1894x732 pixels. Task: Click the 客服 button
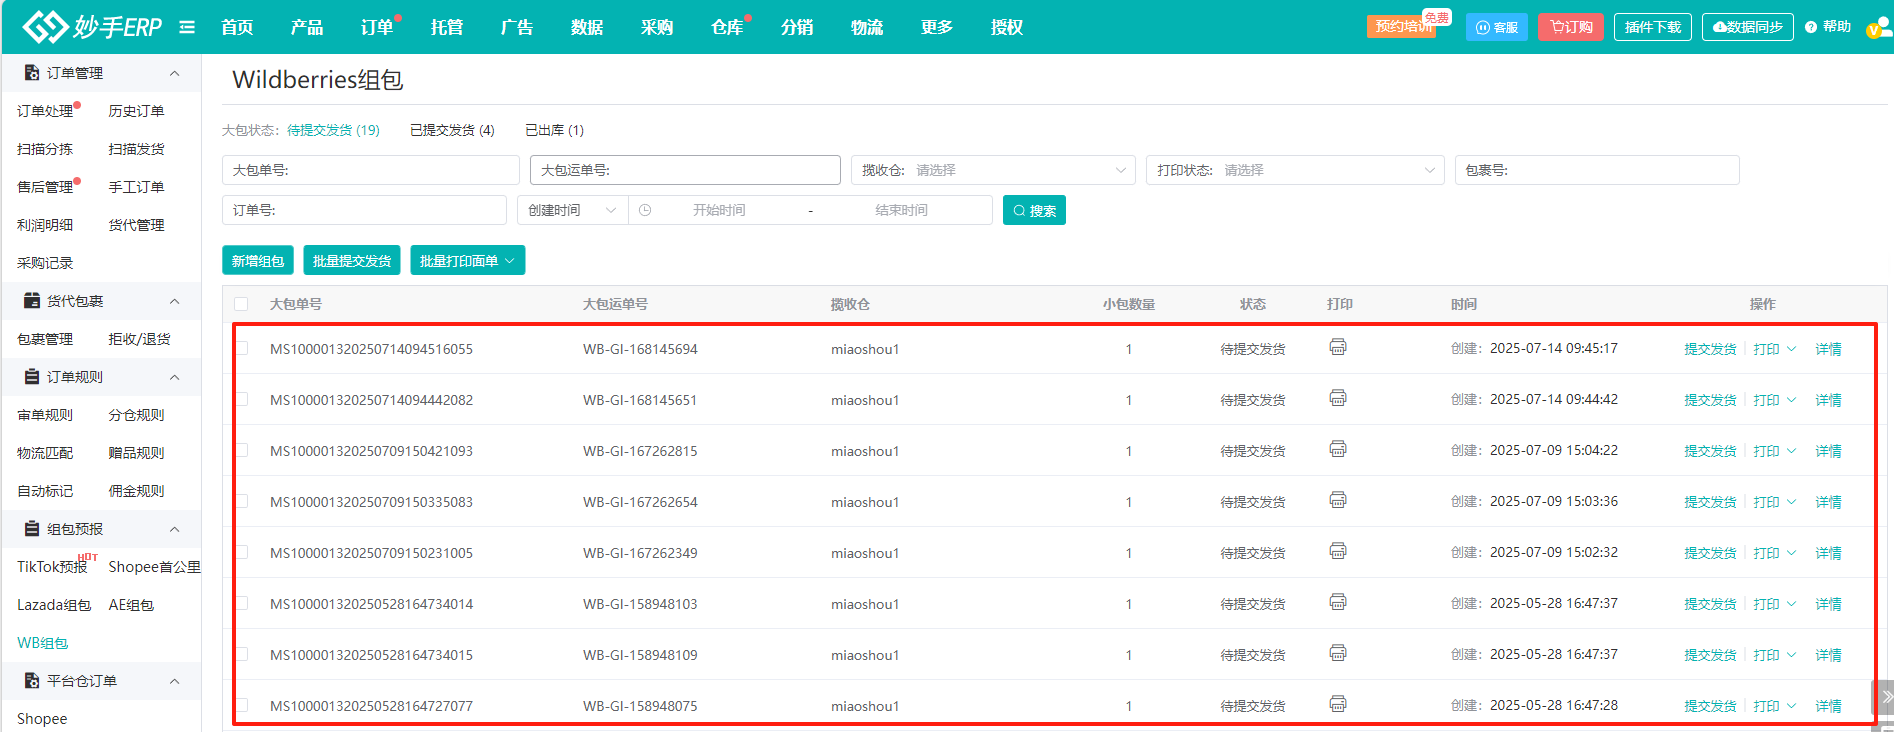click(1497, 27)
